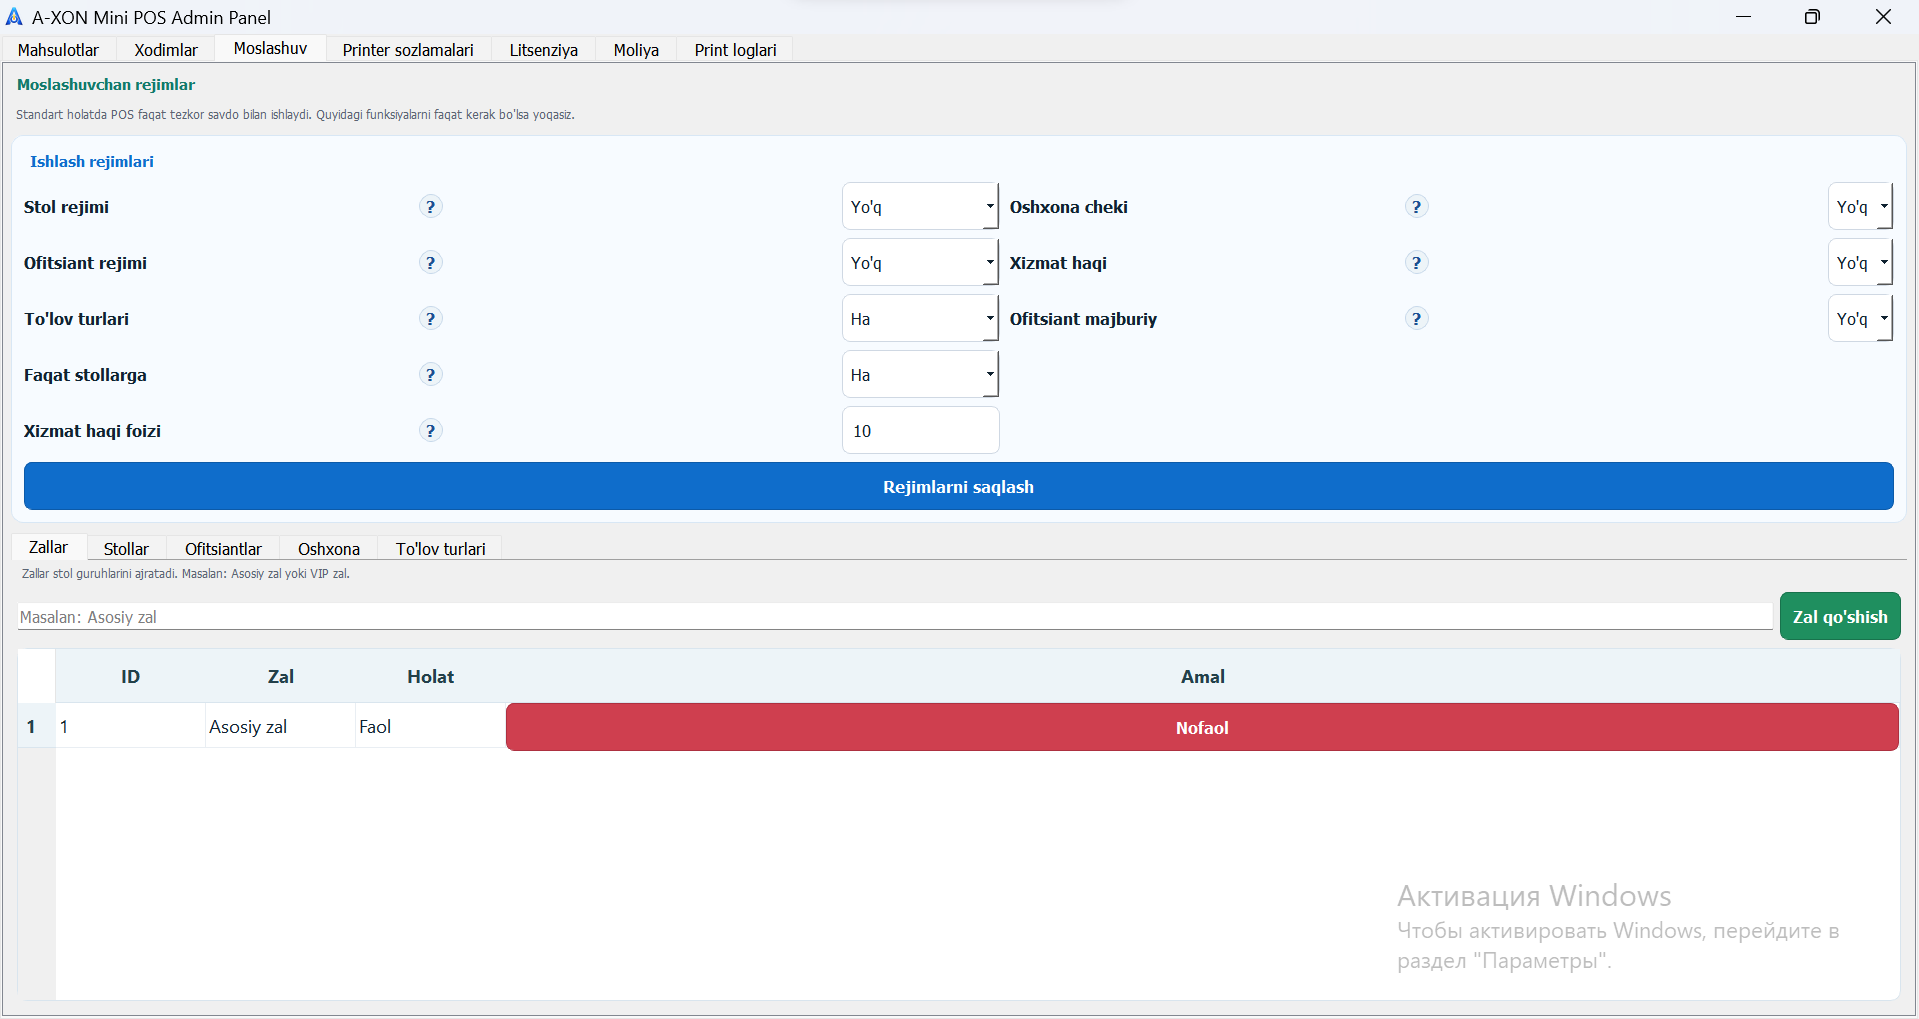
Task: Show help for Faqat stollarga
Action: click(x=430, y=375)
